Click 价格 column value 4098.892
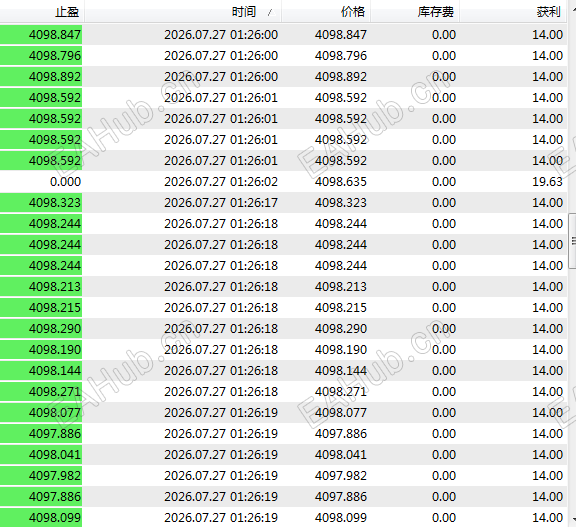The image size is (576, 527). pyautogui.click(x=341, y=76)
